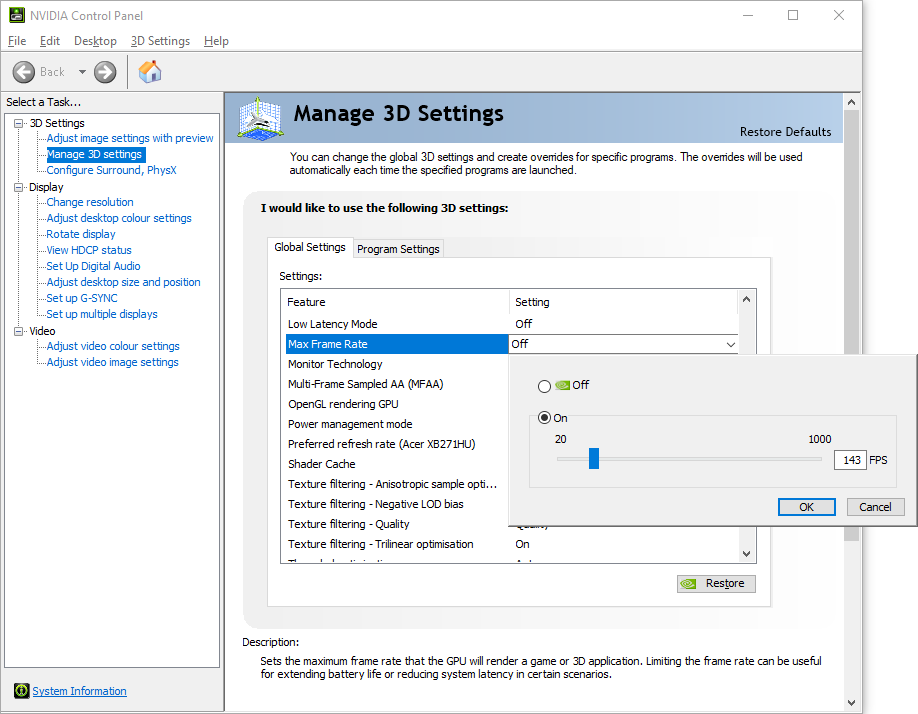
Task: Open Set Up Digital Audio task
Action: [93, 266]
